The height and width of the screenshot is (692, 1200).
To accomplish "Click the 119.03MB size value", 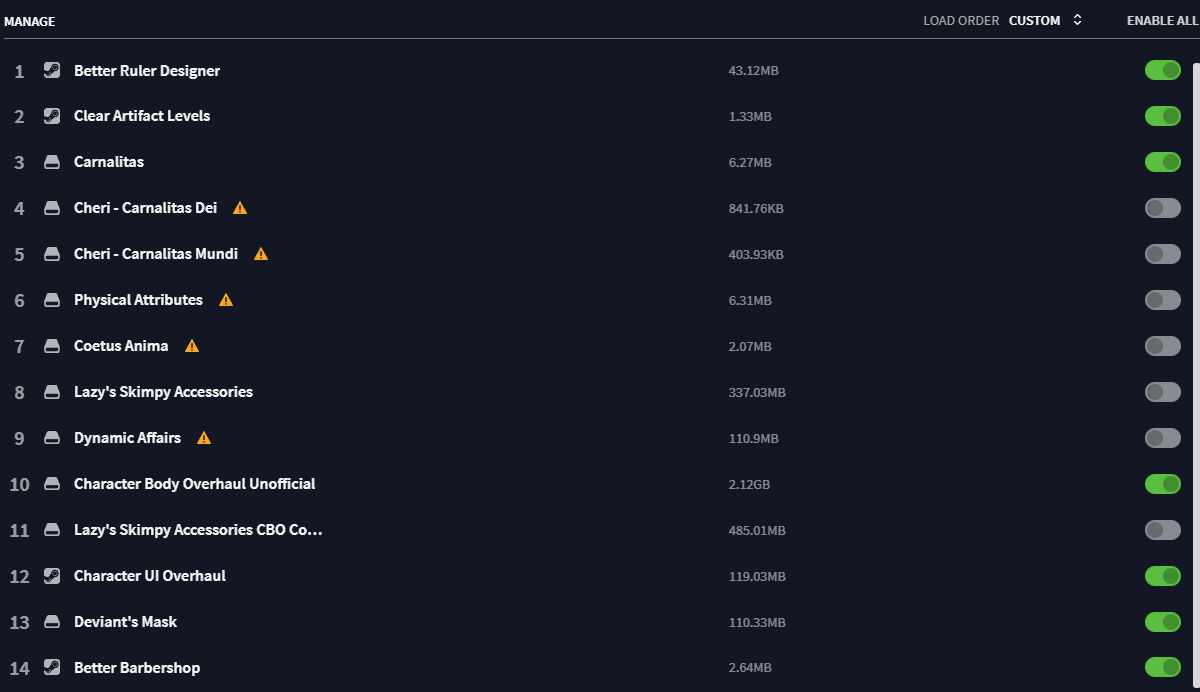I will coord(757,577).
